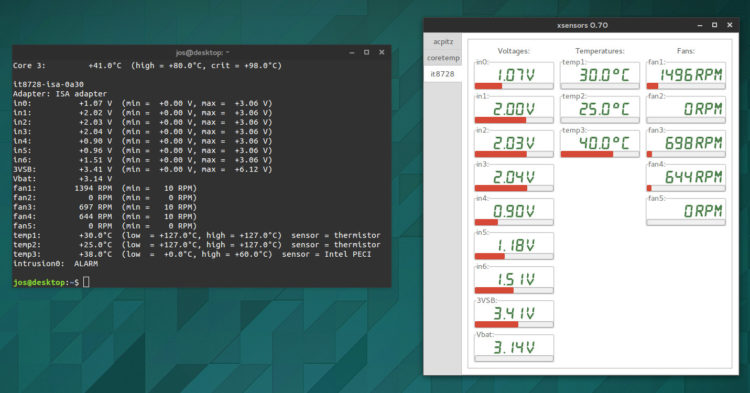Click the 'fan1: 1394 RPM' terminal line
Image resolution: width=750 pixels, height=393 pixels.
tap(105, 188)
